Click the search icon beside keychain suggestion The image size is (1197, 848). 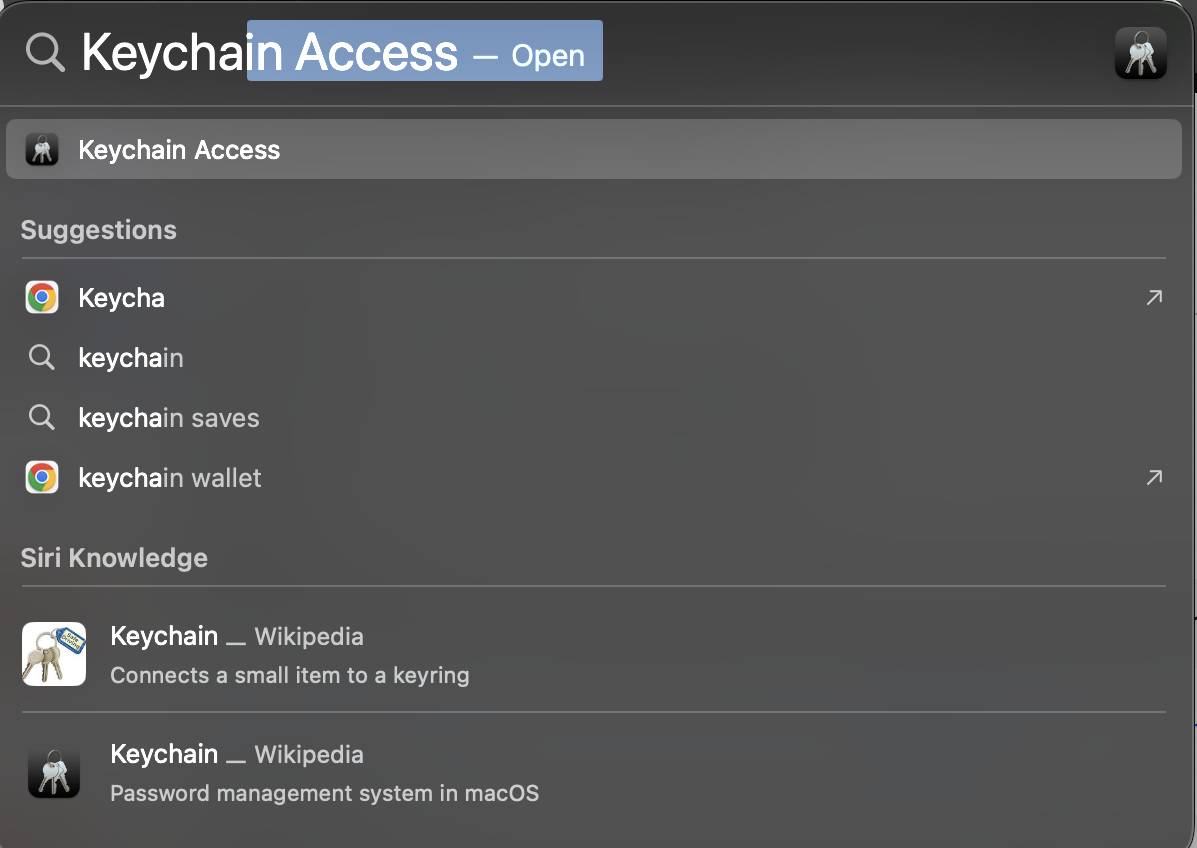pos(42,358)
